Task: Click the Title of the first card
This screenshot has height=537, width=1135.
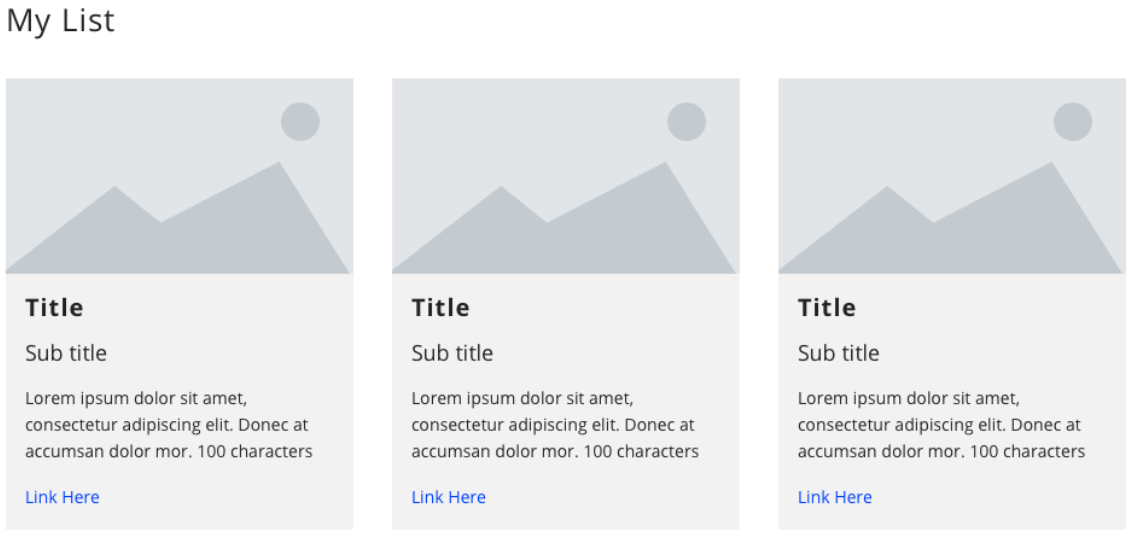Action: (54, 308)
